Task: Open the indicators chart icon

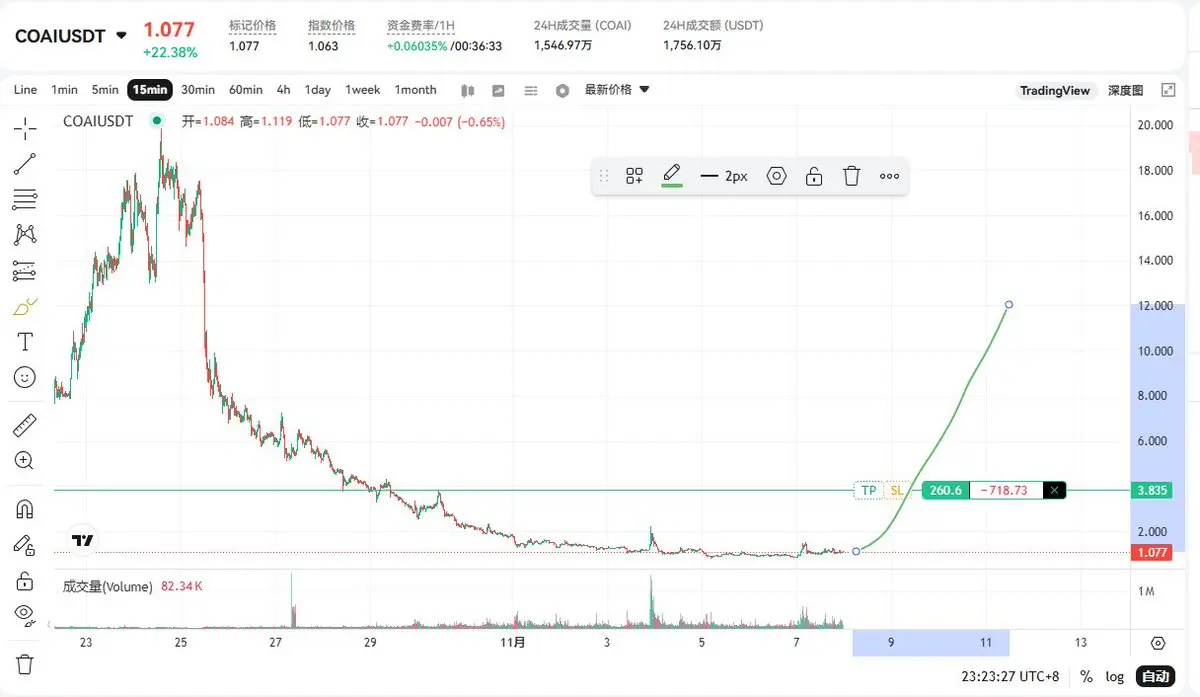Action: tap(499, 90)
